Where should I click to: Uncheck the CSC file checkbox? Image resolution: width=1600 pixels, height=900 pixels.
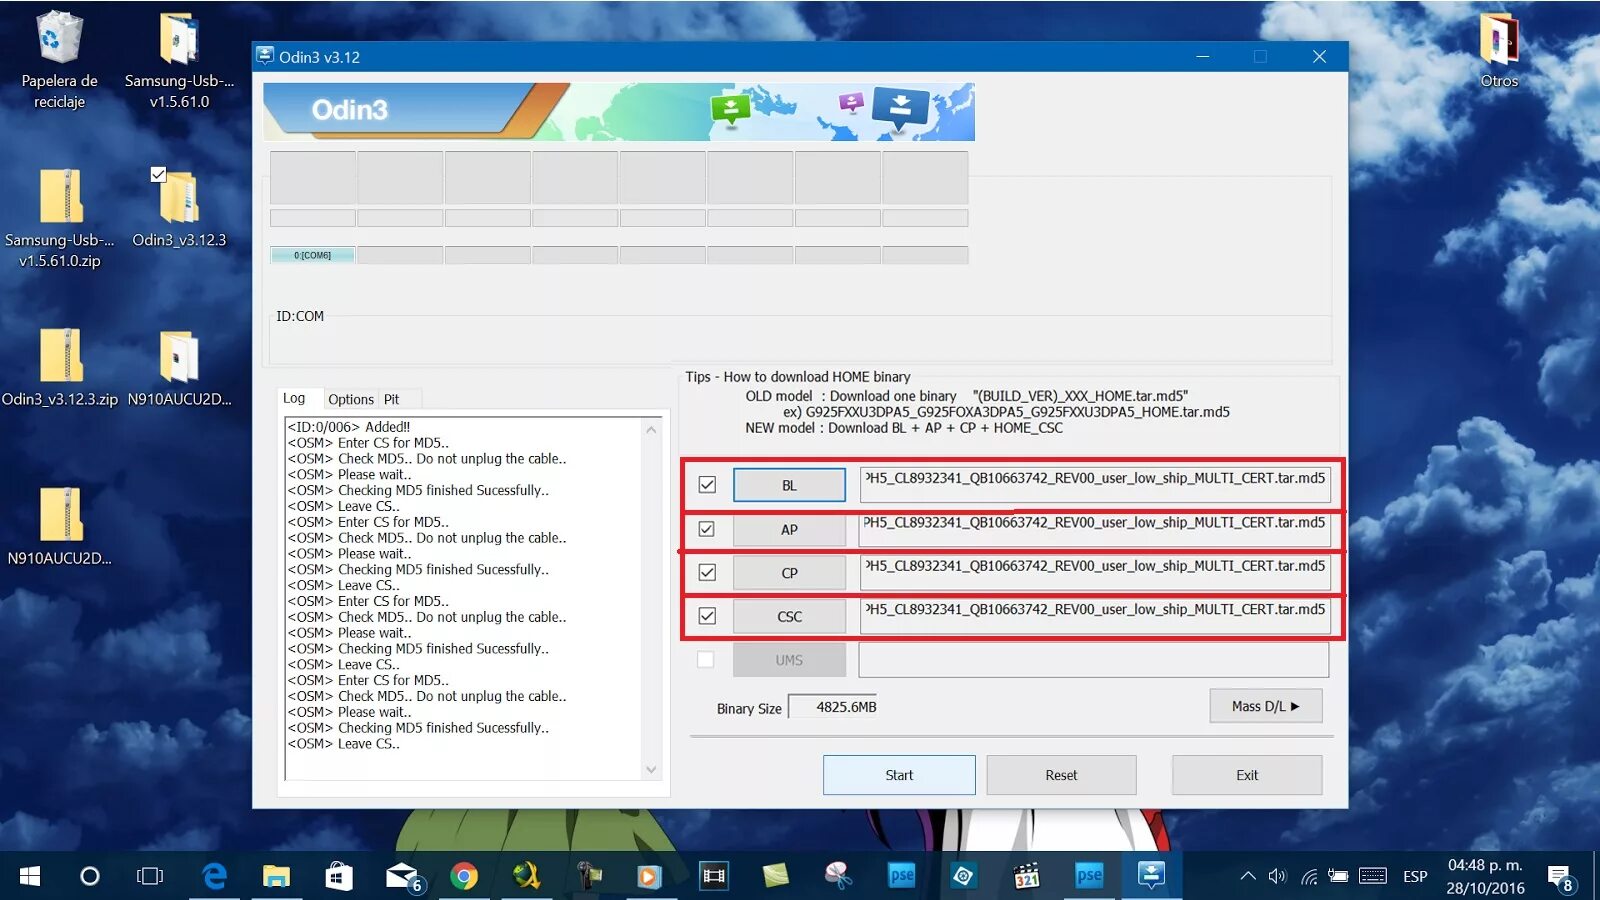click(707, 616)
